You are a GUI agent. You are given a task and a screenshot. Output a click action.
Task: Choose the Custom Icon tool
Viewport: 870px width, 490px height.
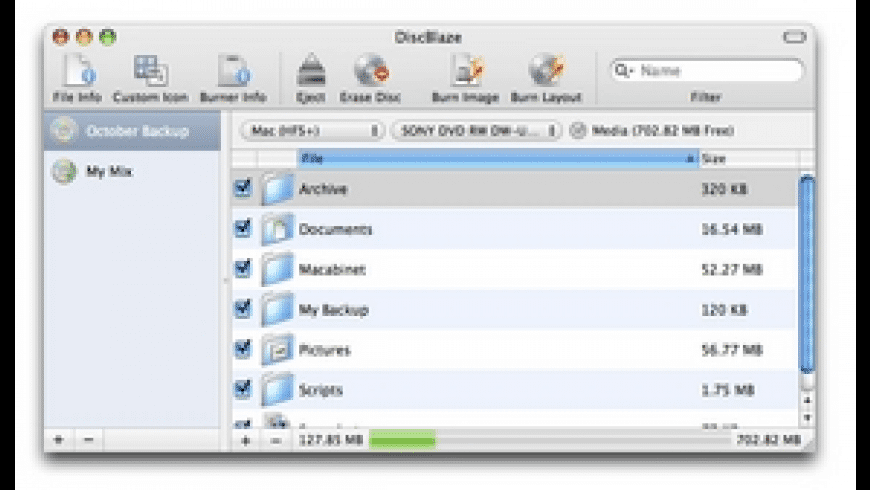click(150, 78)
